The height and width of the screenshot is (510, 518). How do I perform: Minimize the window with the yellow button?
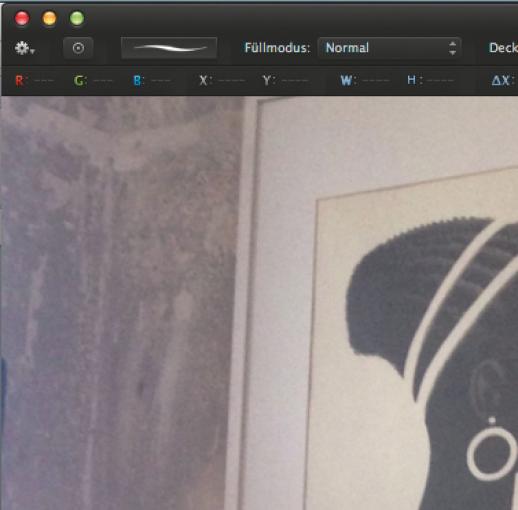[x=49, y=18]
